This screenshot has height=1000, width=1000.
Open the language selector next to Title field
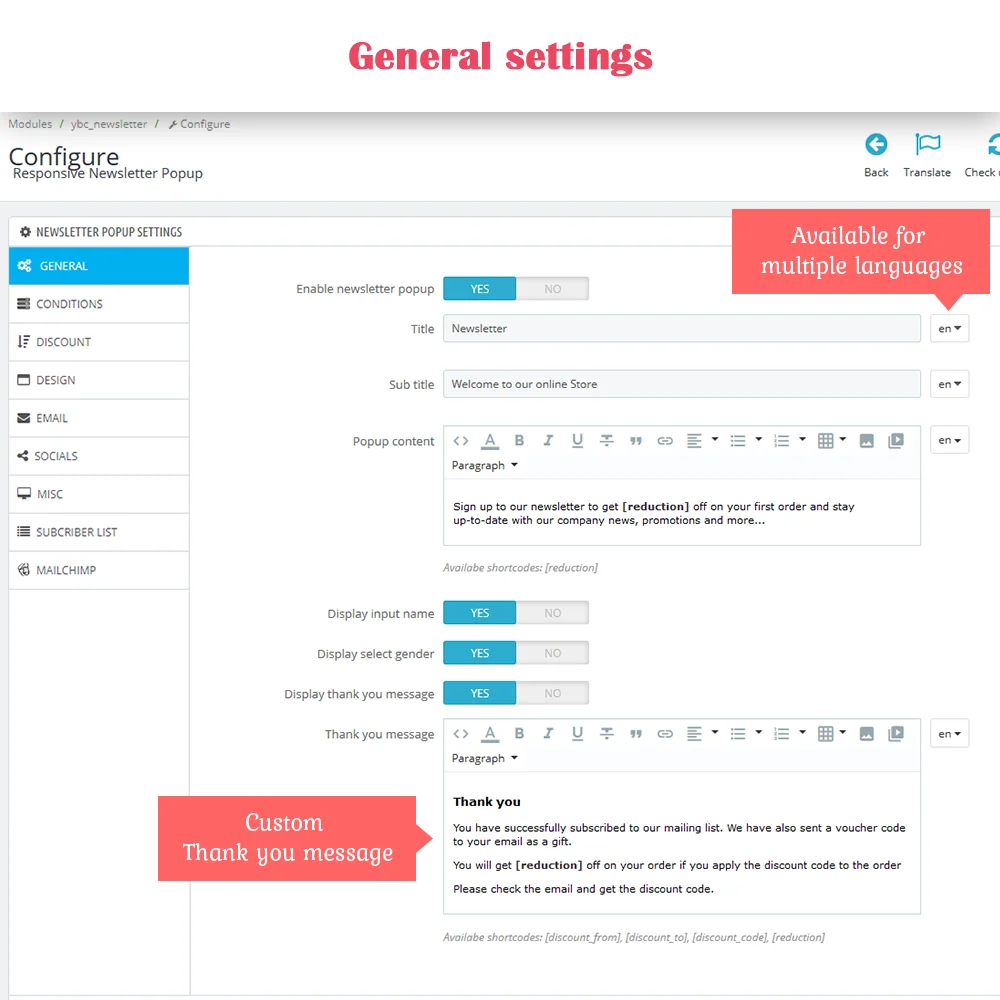click(x=948, y=328)
